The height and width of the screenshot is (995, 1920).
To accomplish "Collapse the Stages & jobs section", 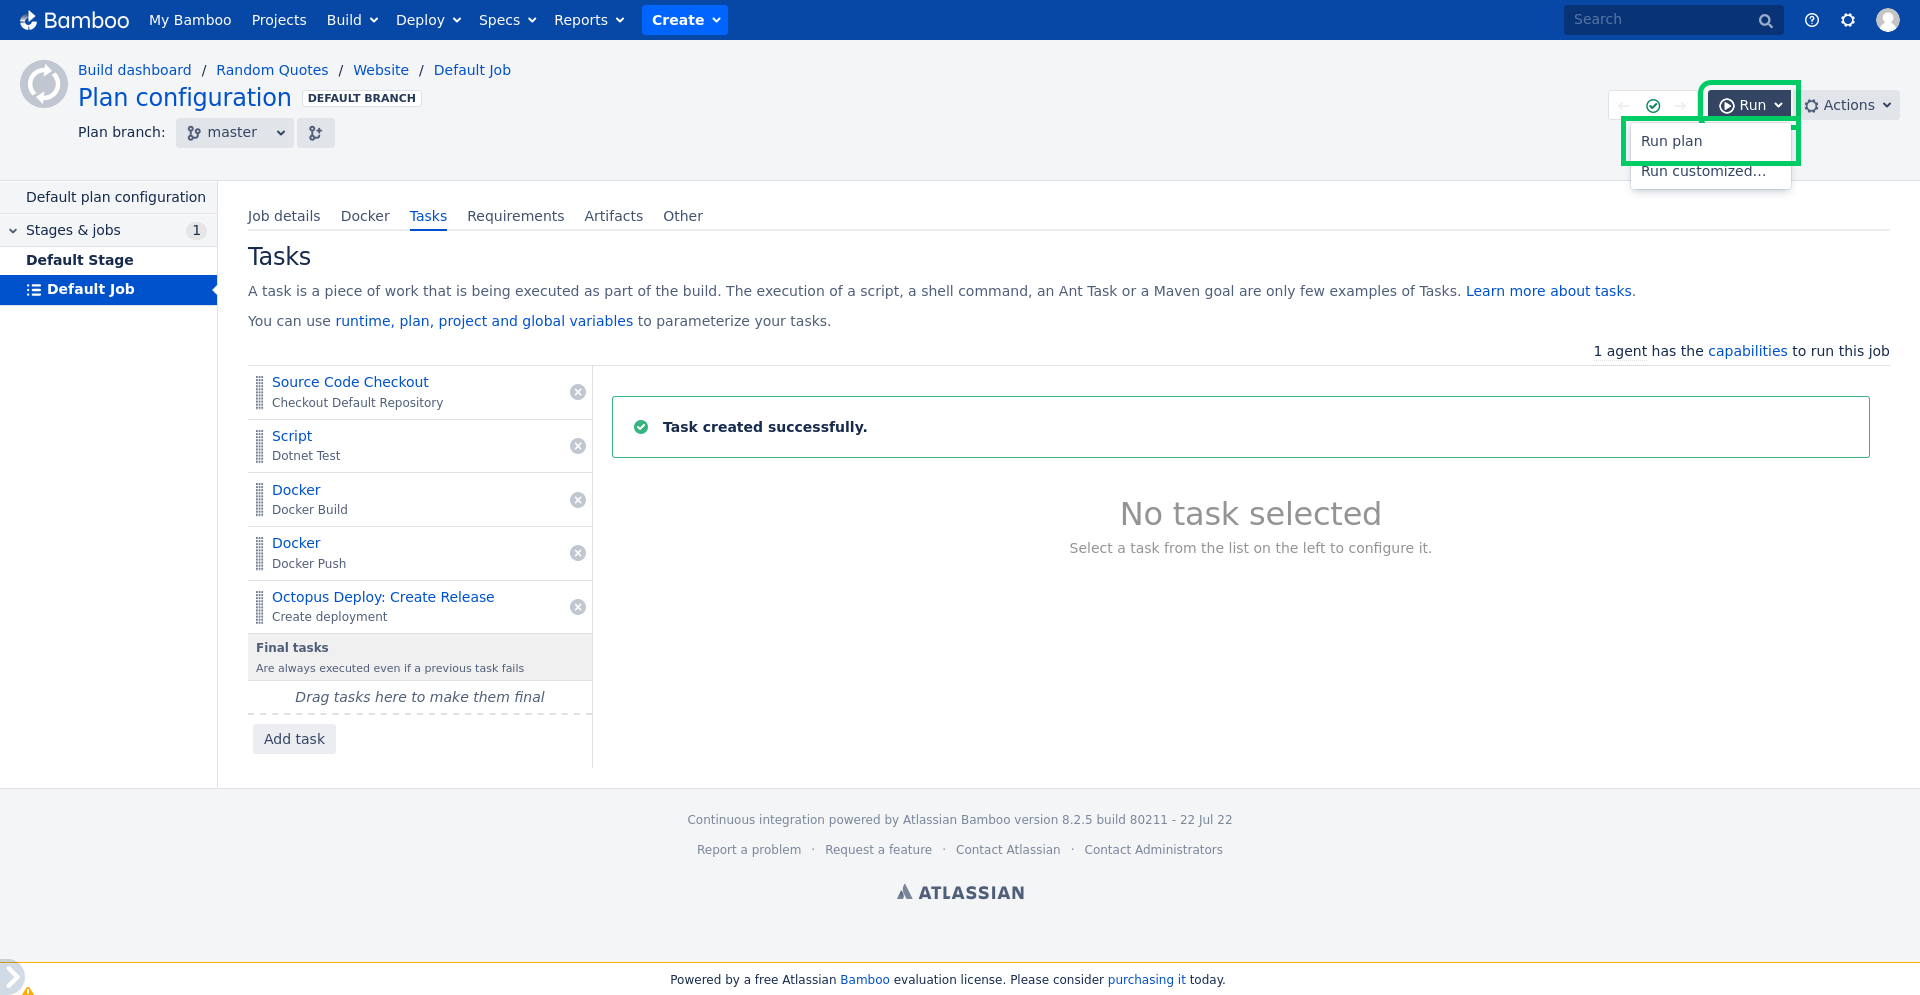I will (13, 230).
